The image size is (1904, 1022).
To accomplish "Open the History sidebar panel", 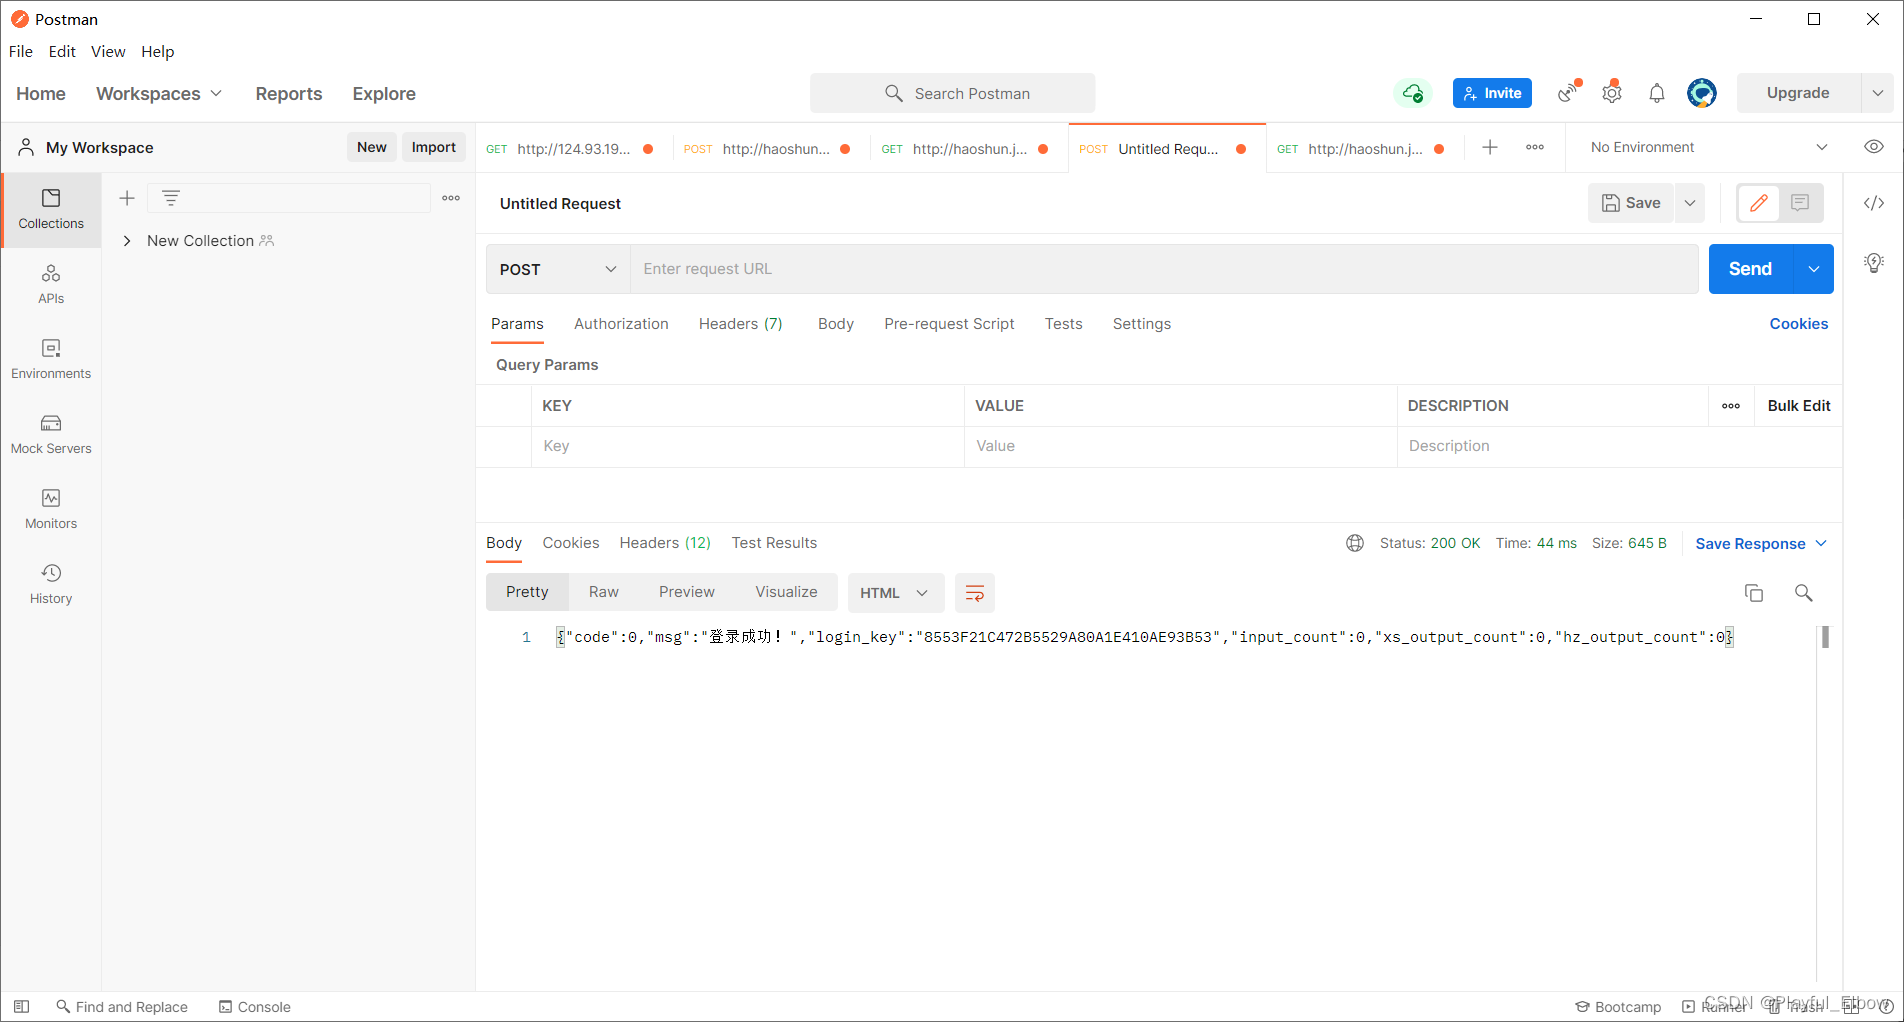I will (x=51, y=585).
